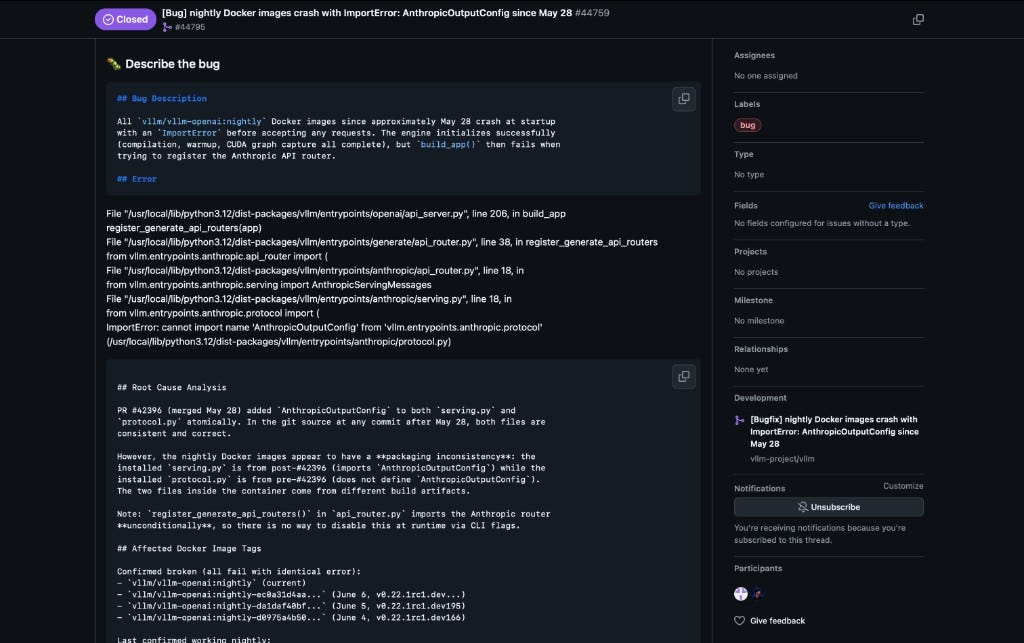Click the pull request icon in Development

coord(739,420)
